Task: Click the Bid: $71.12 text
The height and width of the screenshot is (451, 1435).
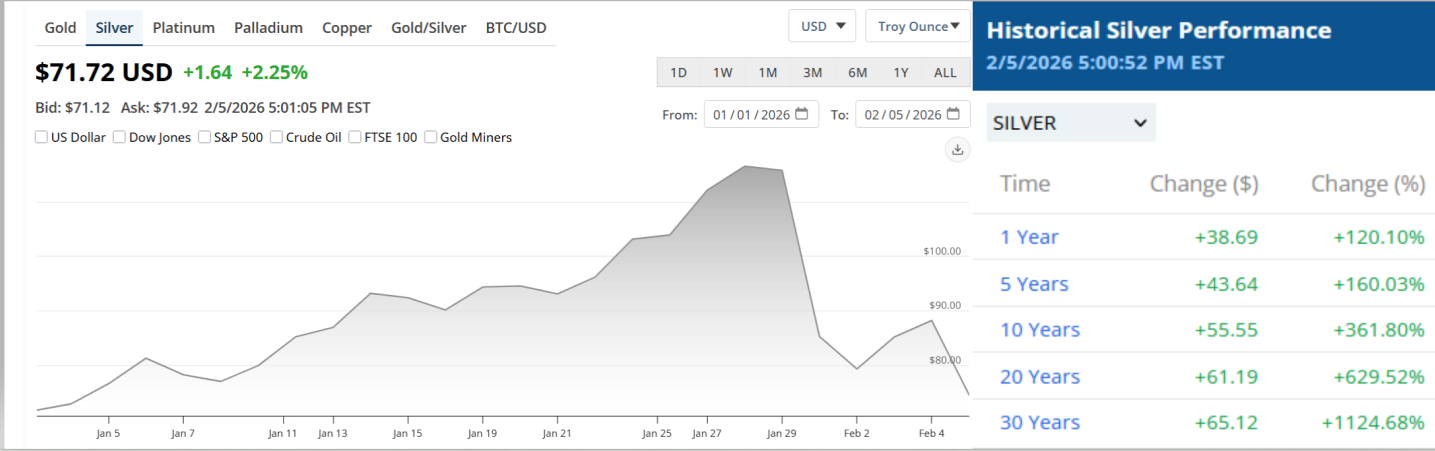Action: click(73, 108)
